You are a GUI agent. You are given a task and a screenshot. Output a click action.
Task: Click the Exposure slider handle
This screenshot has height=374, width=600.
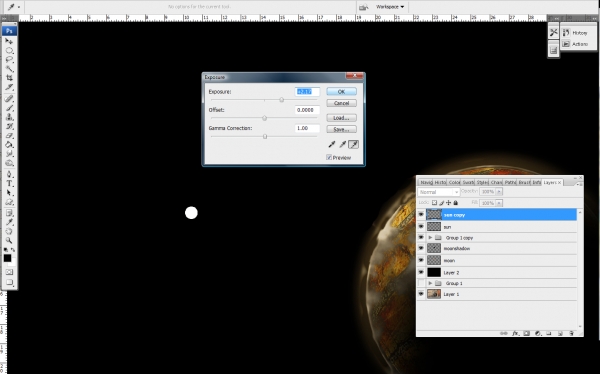click(282, 100)
